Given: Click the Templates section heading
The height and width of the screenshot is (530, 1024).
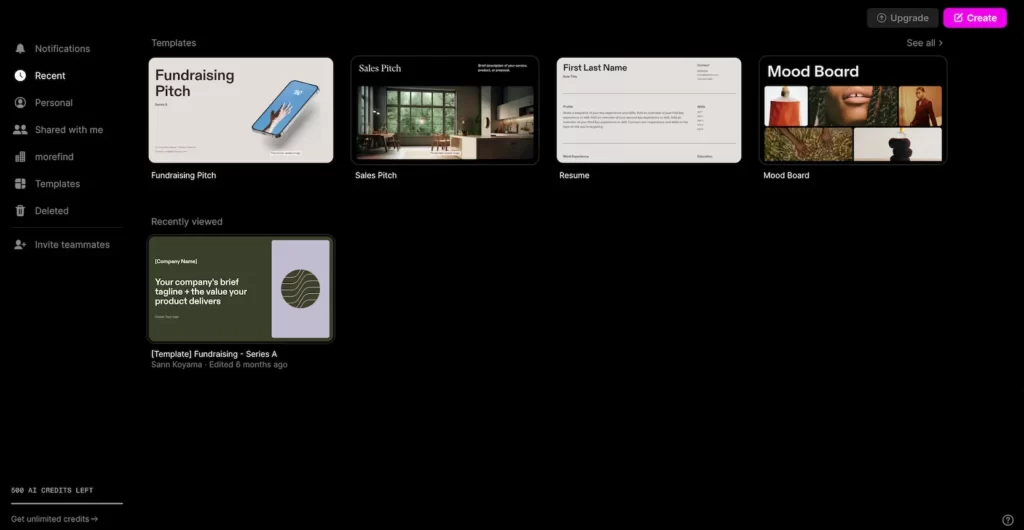Looking at the screenshot, I should (x=174, y=43).
